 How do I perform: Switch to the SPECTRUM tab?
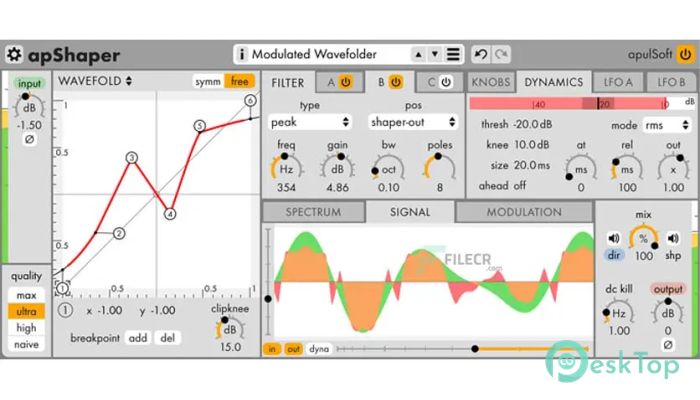313,212
